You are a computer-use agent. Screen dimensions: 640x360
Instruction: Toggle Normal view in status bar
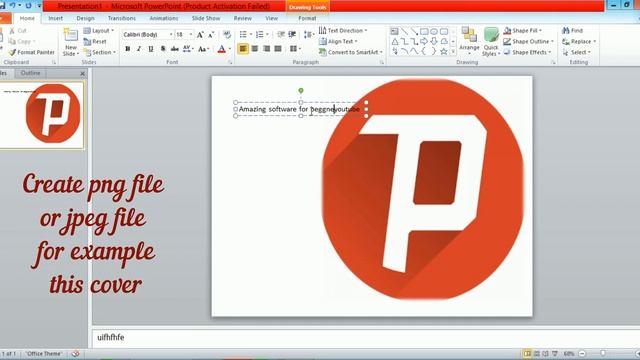[527, 353]
